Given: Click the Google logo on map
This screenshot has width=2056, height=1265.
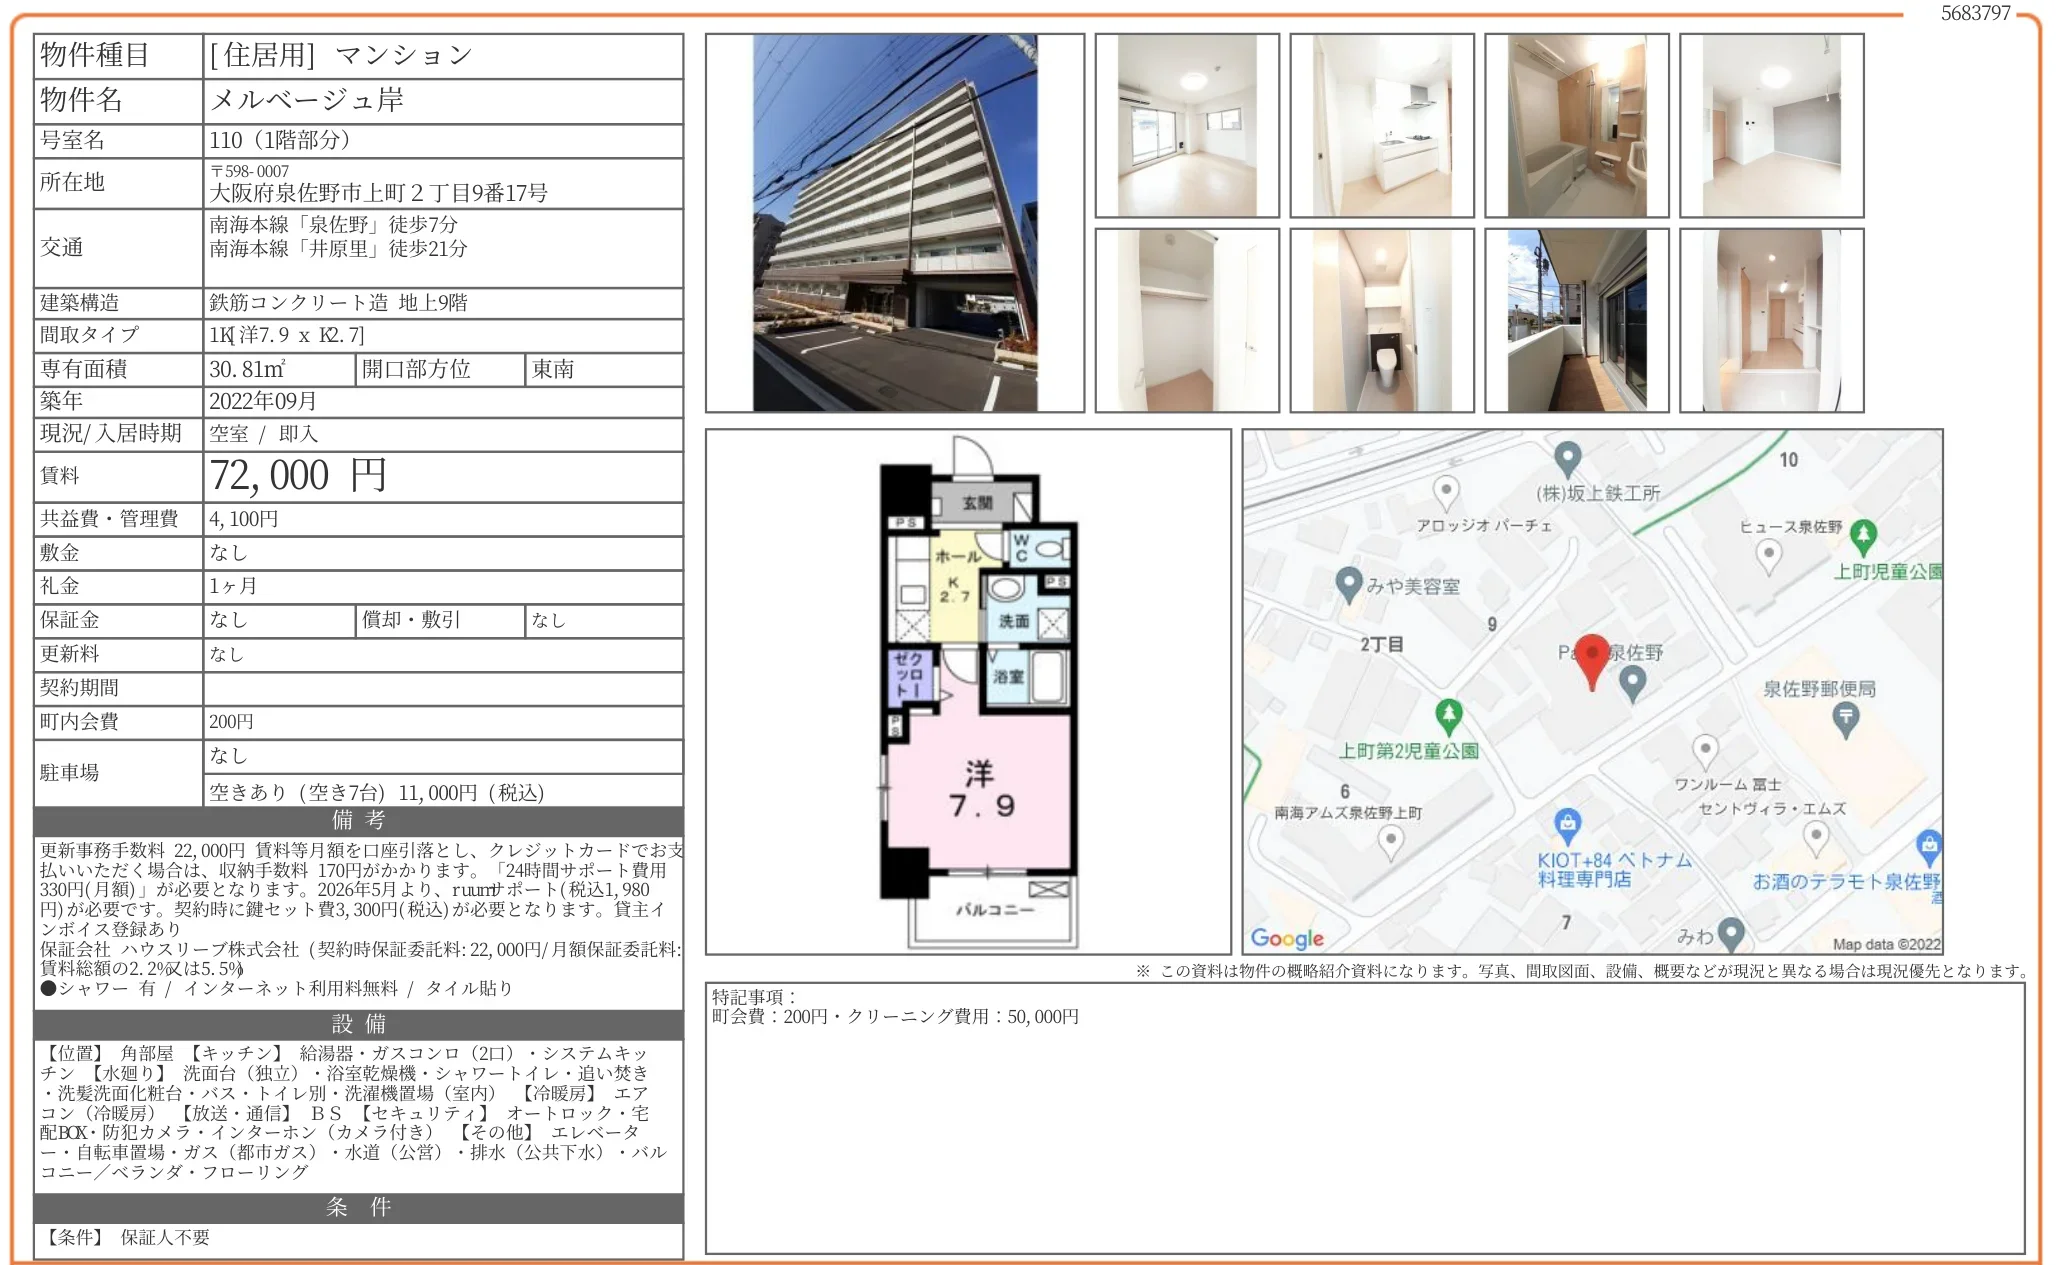Looking at the screenshot, I should click(1287, 938).
